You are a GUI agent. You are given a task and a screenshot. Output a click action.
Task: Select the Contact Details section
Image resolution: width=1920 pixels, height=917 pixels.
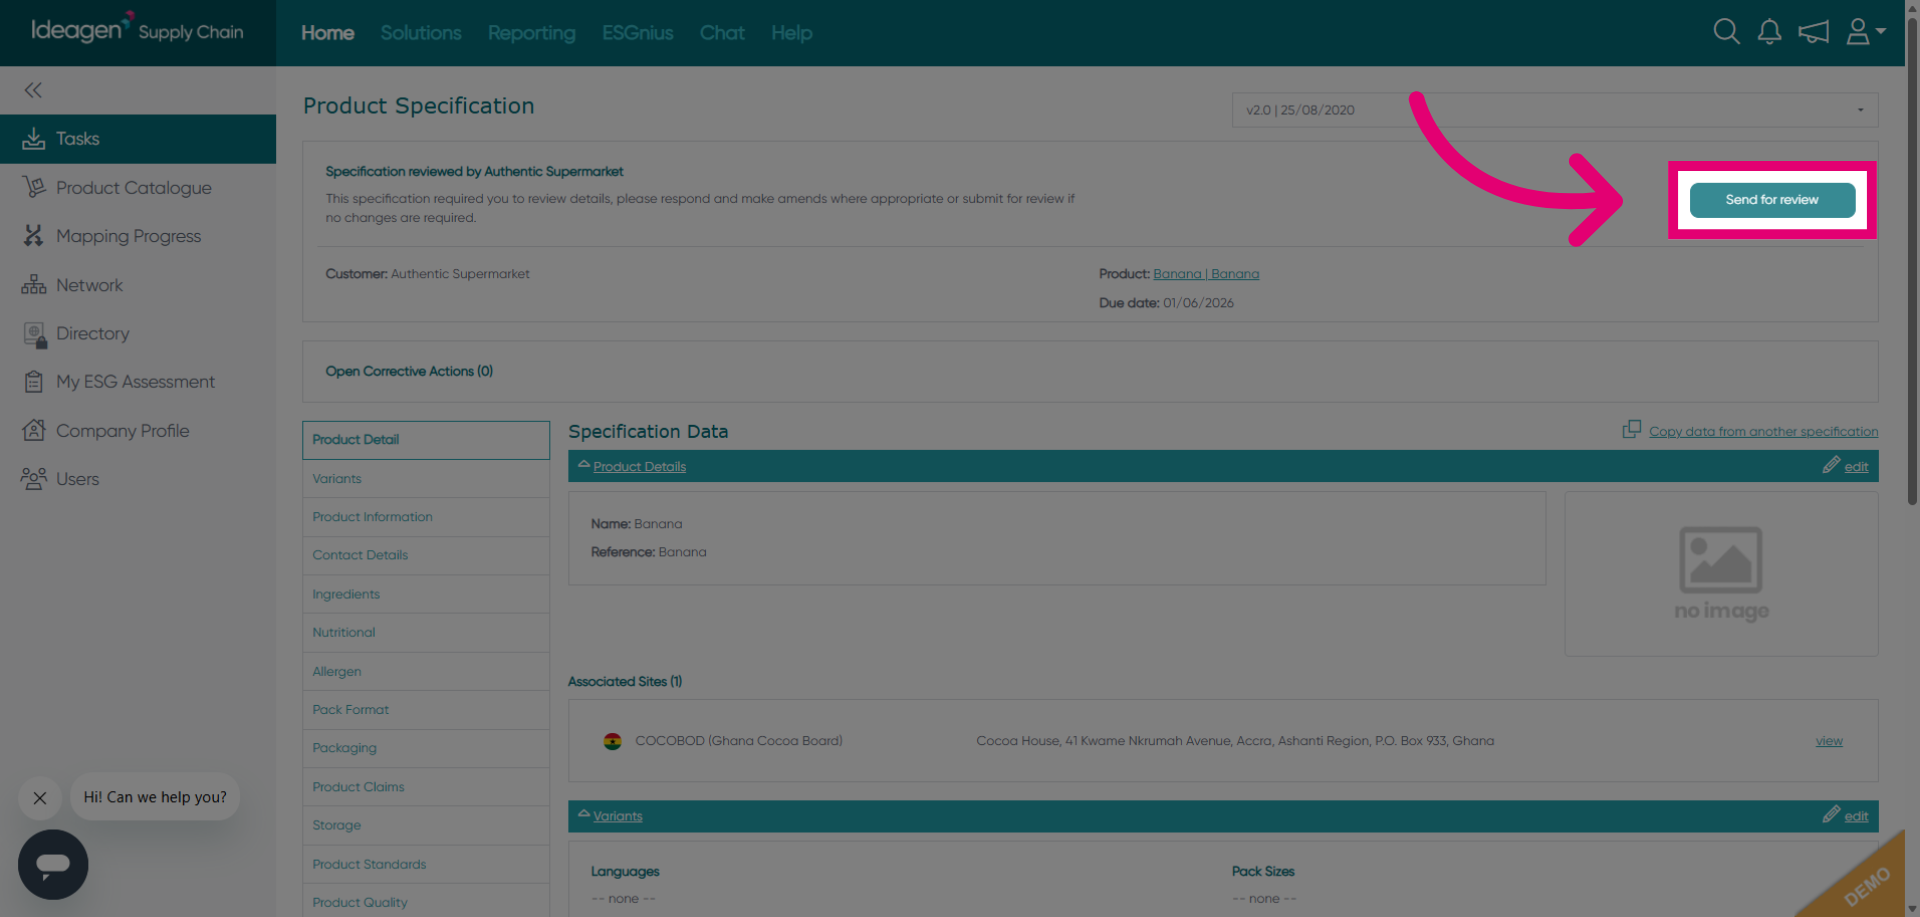pyautogui.click(x=426, y=555)
